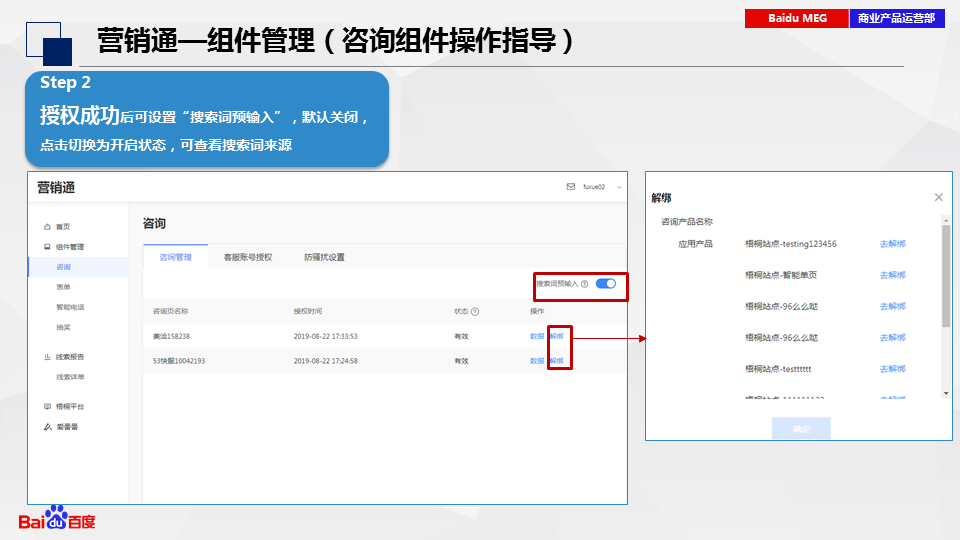Click the 咨询页名称 column header
The image size is (960, 540).
(171, 312)
